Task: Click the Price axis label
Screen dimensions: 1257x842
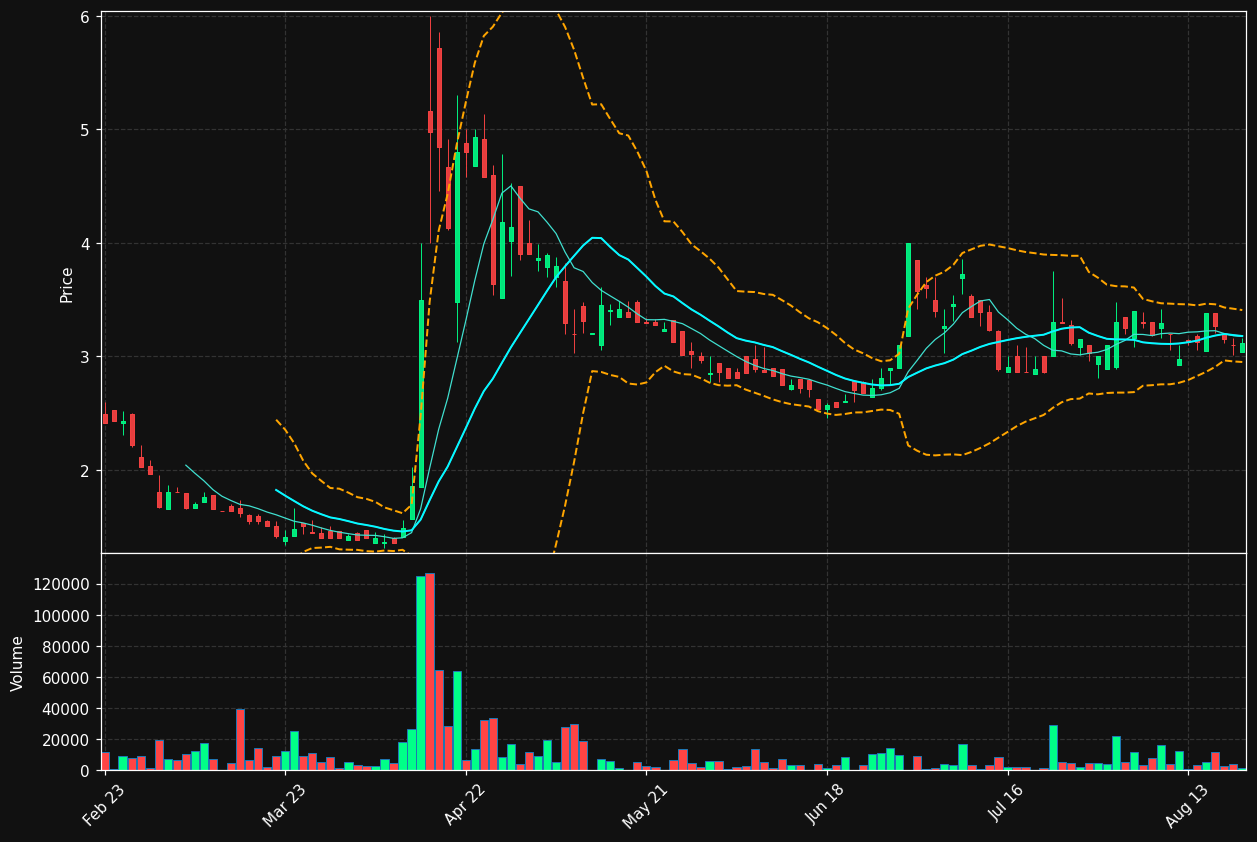Action: [x=67, y=285]
